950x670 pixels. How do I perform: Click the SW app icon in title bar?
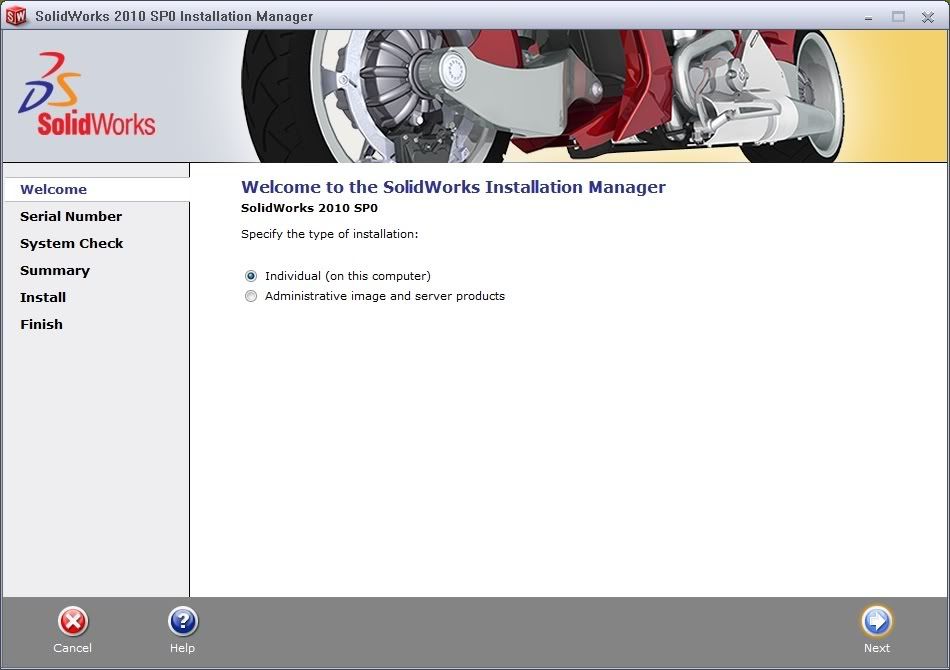point(16,16)
